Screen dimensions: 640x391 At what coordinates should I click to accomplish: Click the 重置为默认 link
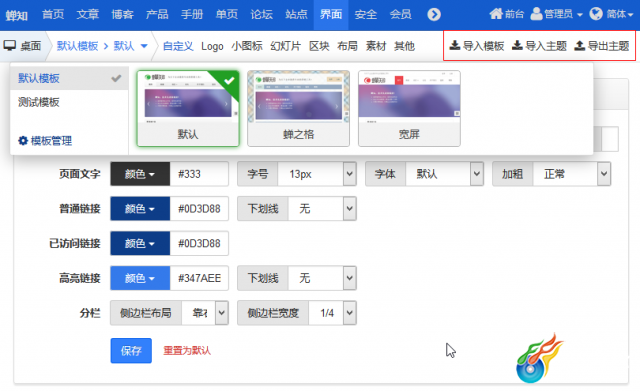187,351
